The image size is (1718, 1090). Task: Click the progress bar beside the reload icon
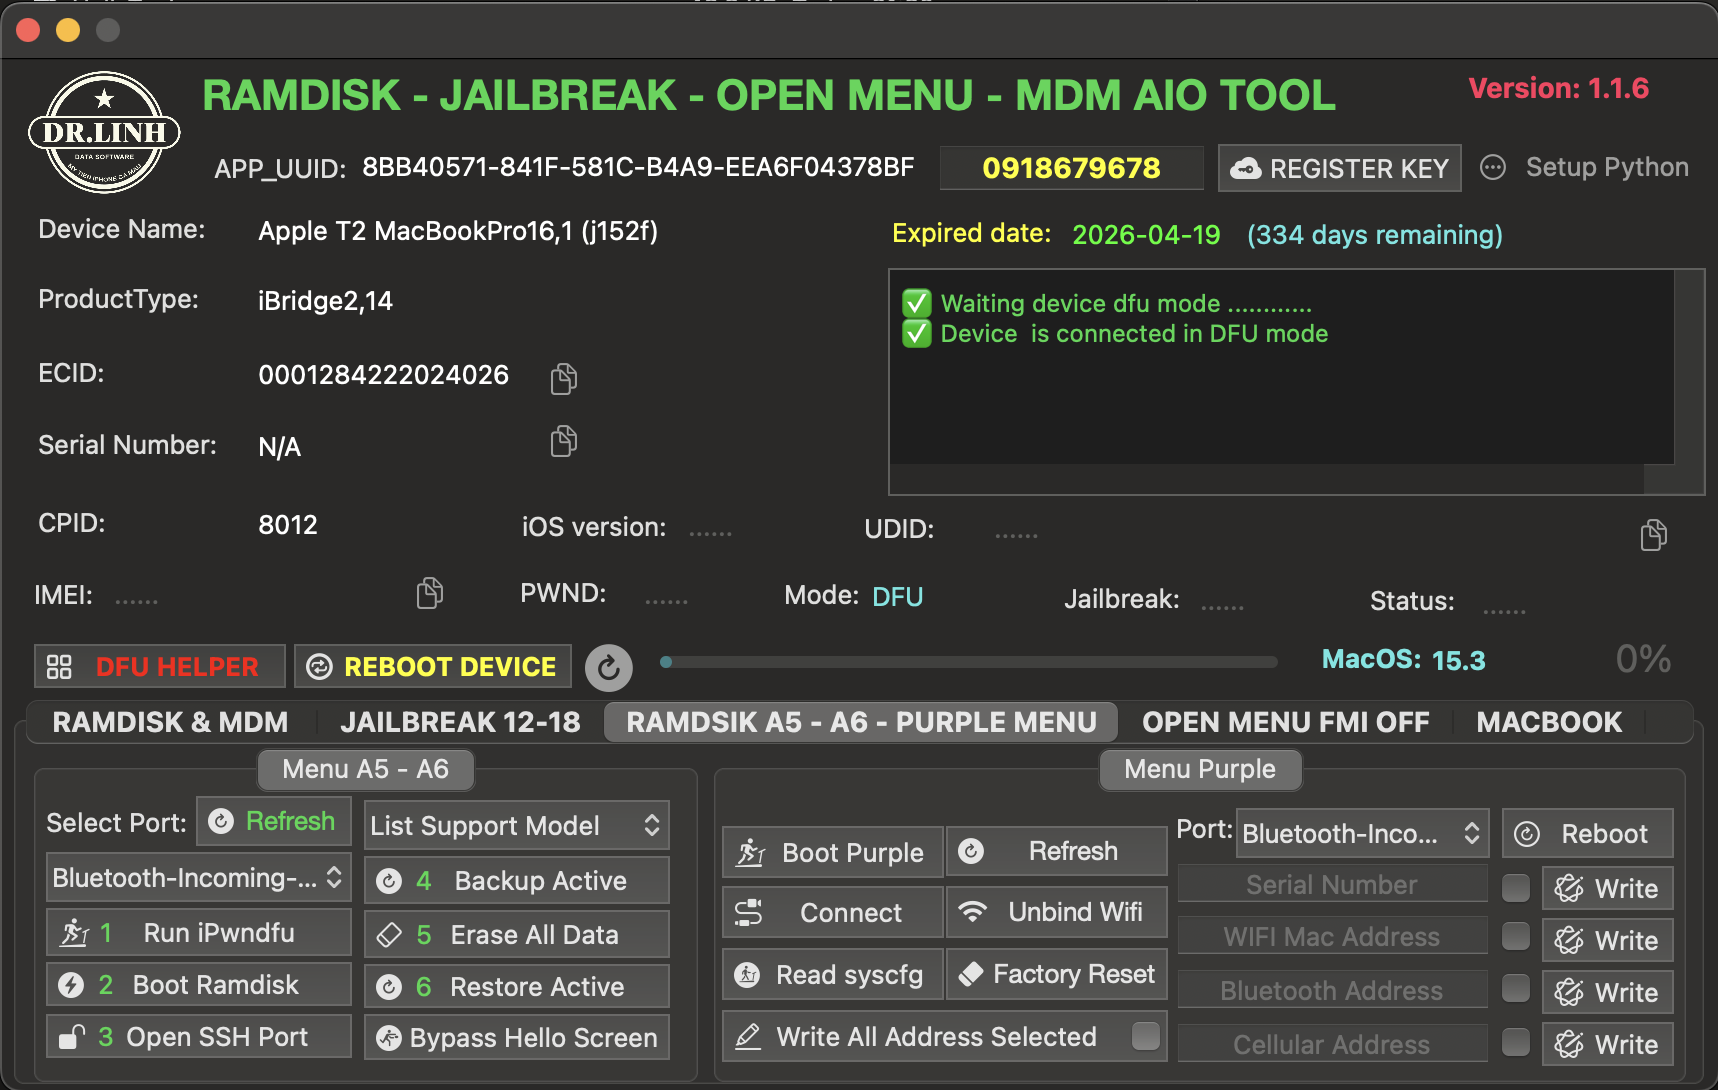969,661
